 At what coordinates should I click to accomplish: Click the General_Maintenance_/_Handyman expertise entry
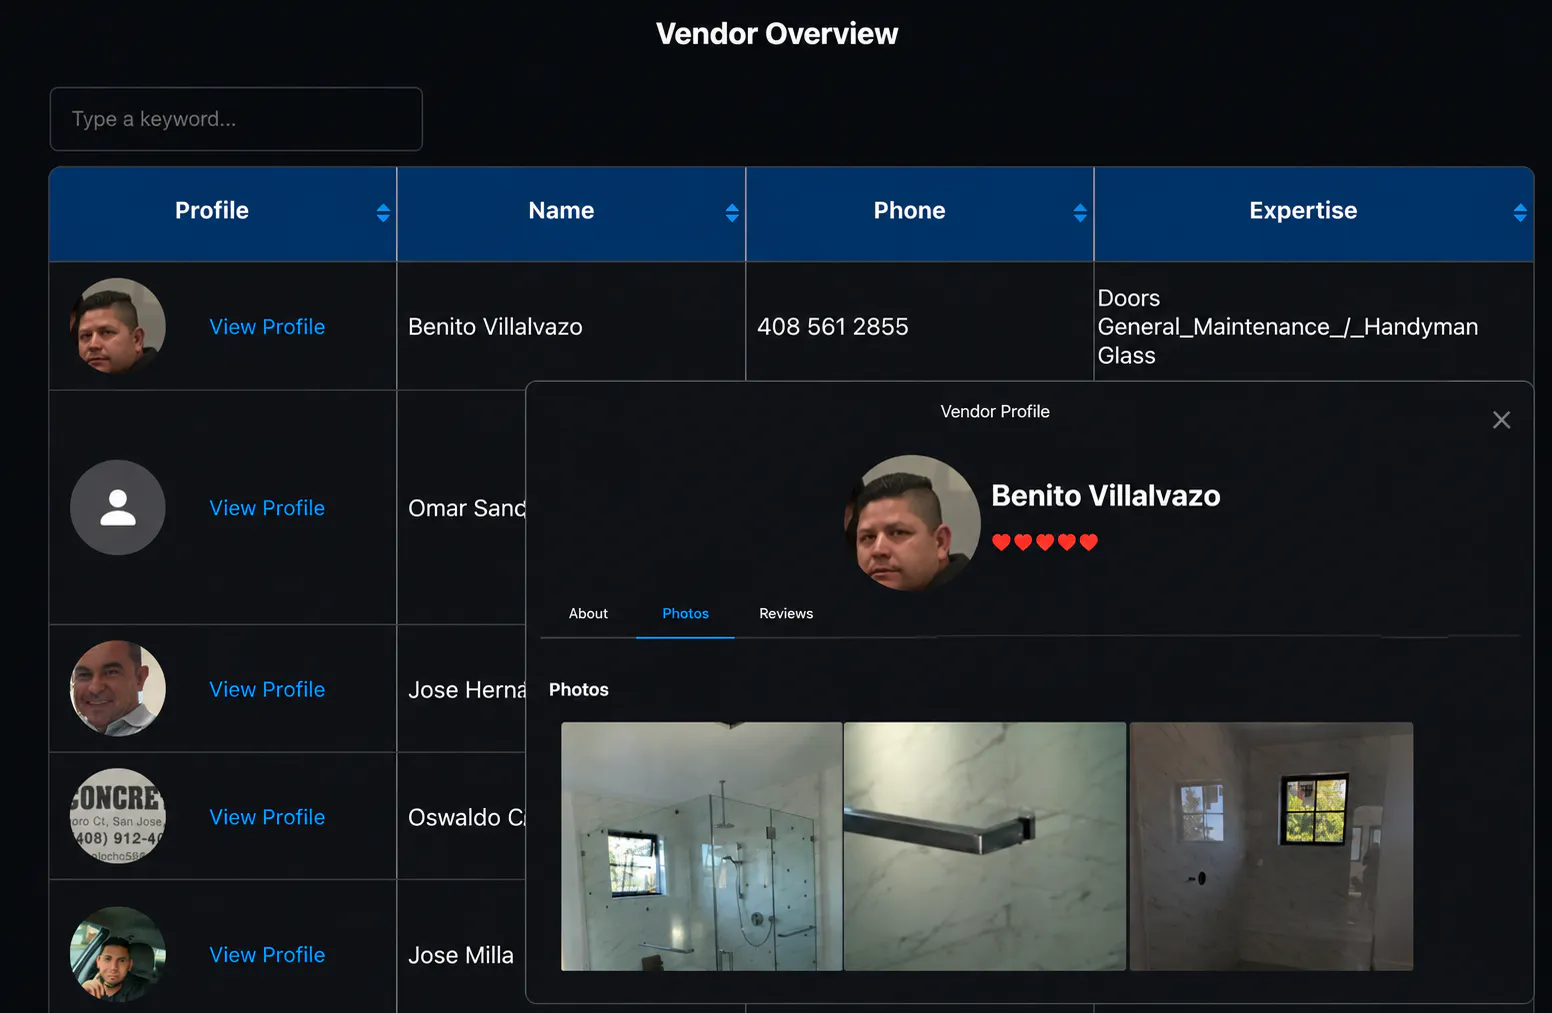click(1288, 327)
